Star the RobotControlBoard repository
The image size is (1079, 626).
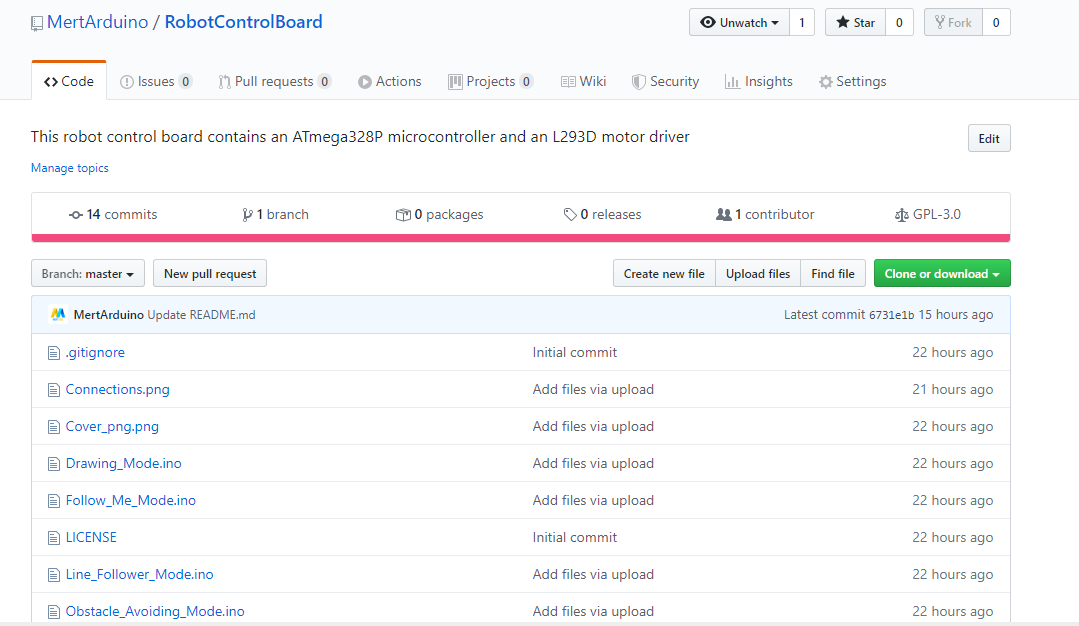[x=855, y=23]
